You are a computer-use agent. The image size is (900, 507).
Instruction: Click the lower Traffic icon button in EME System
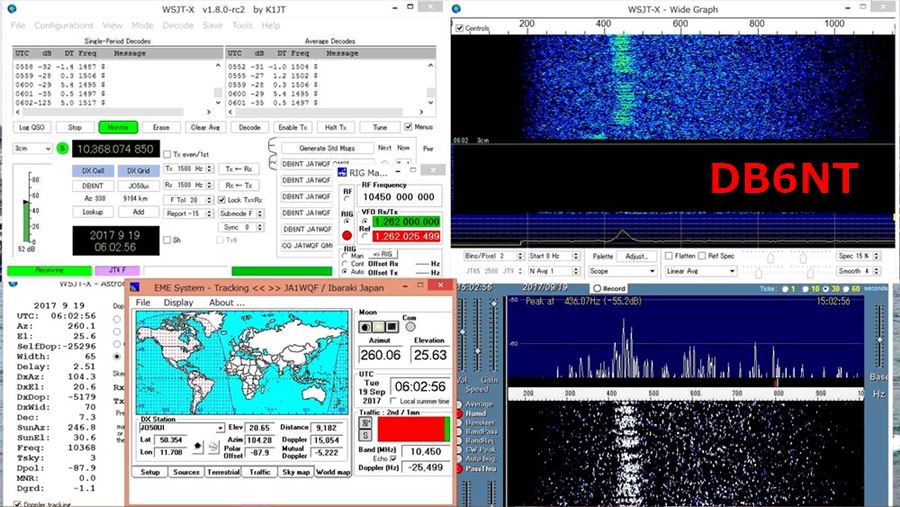[x=365, y=436]
